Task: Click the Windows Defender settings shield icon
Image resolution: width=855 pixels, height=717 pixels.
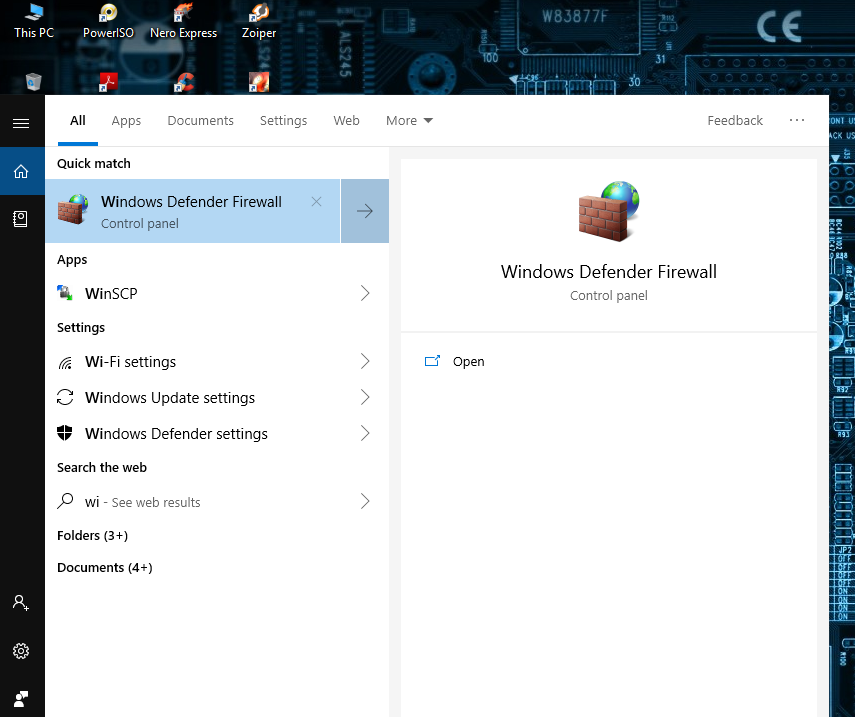Action: [66, 433]
